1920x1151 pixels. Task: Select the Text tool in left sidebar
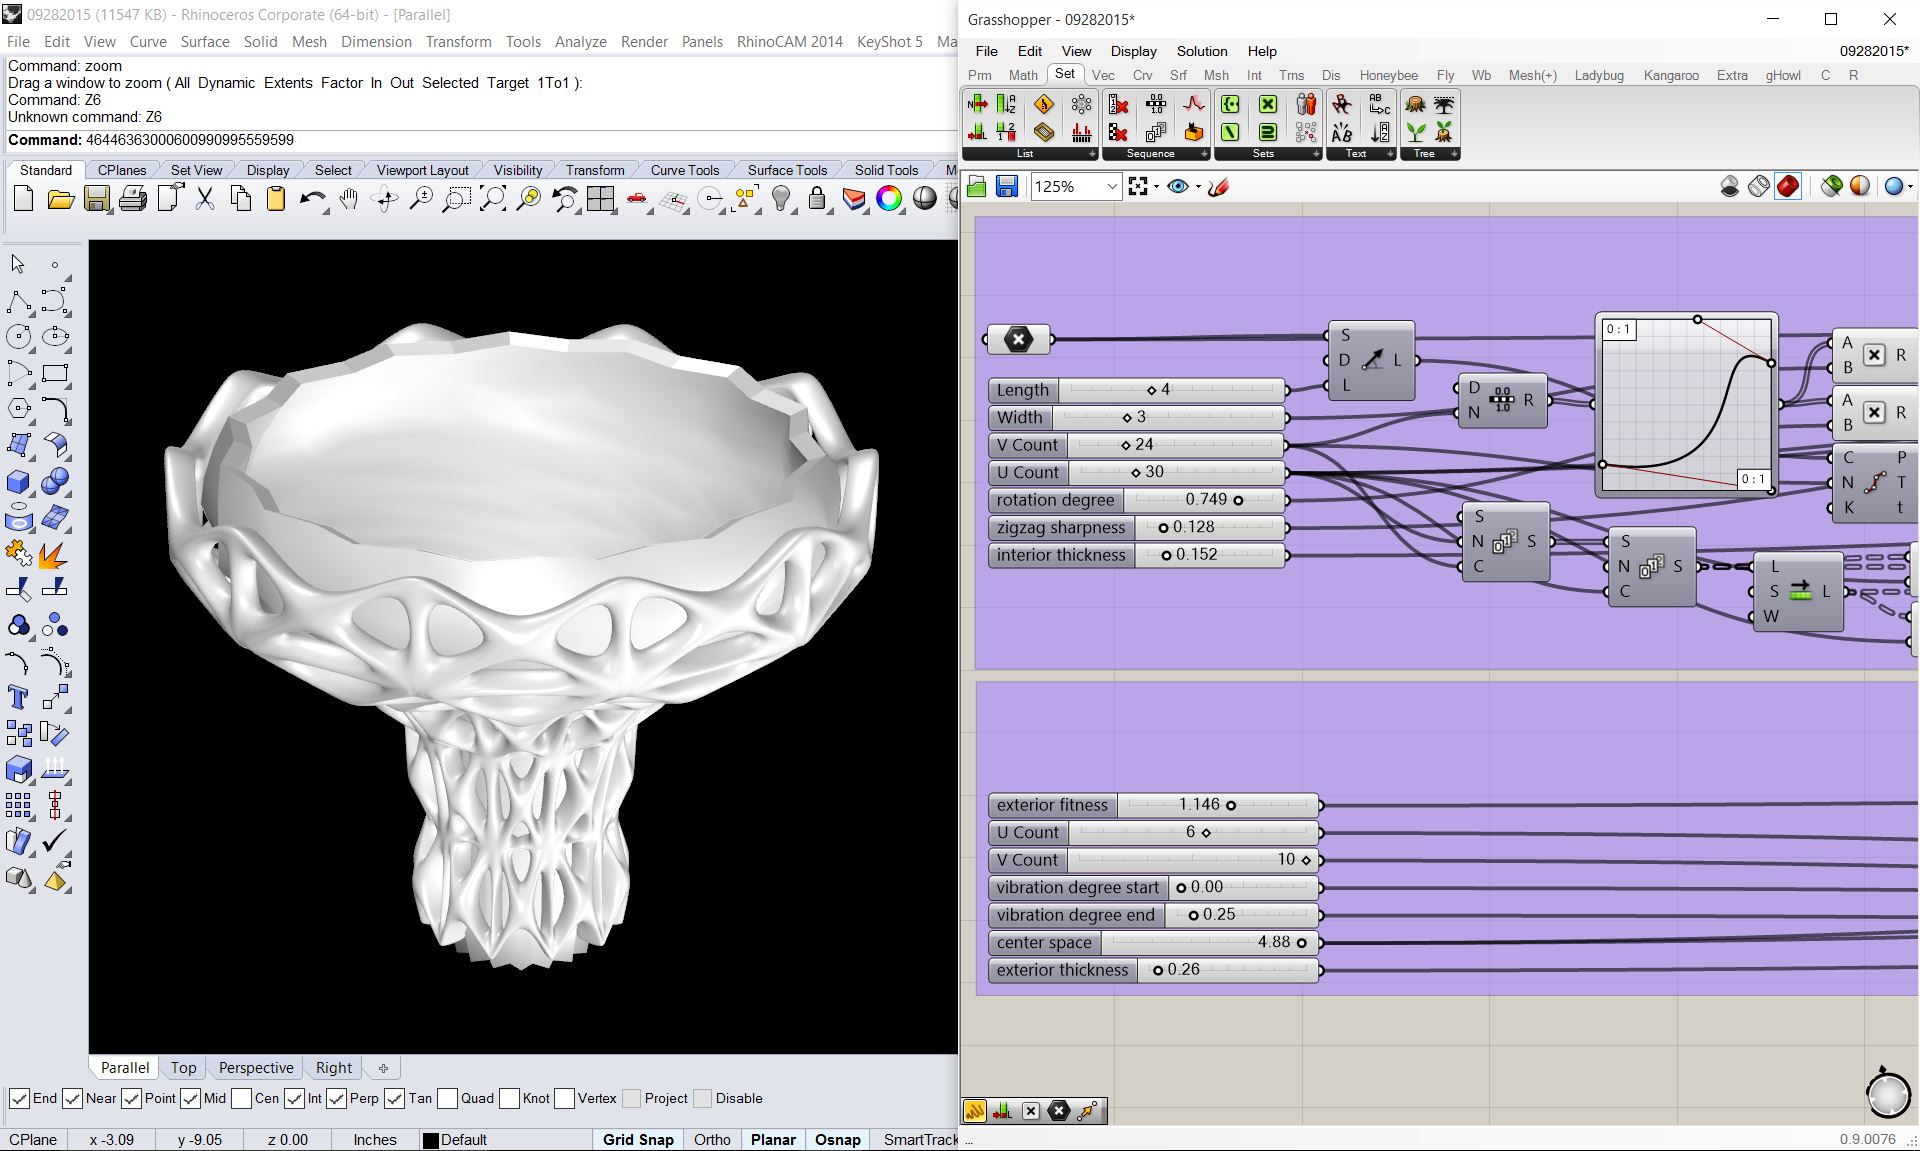(18, 697)
